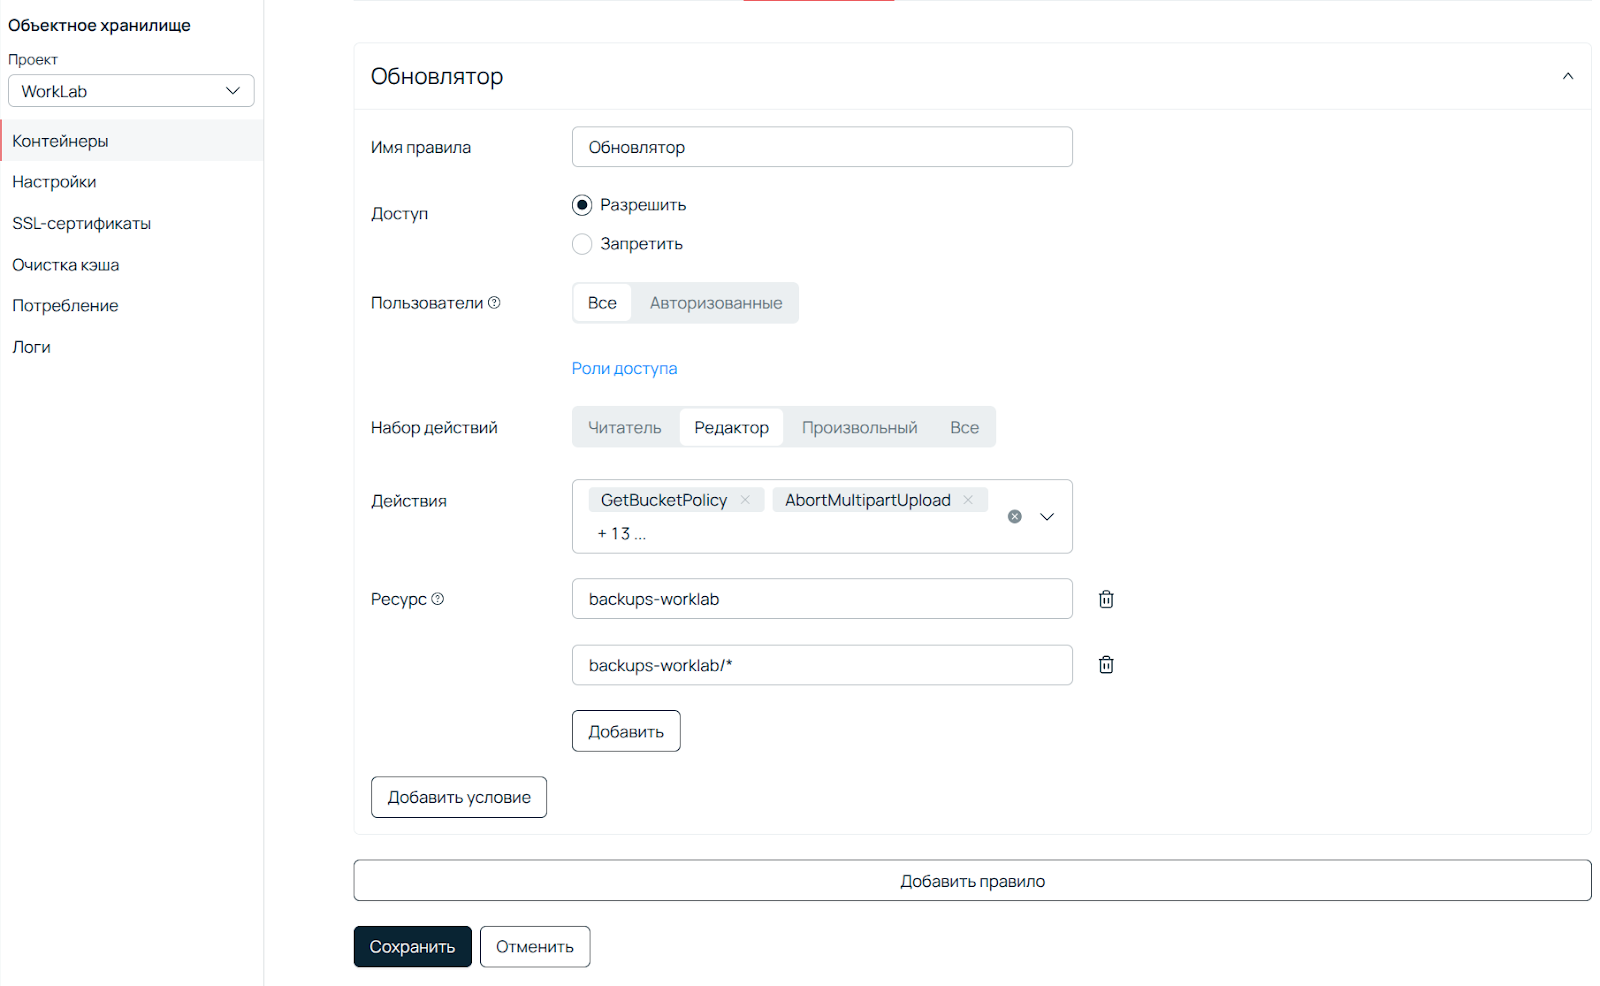1600x986 pixels.
Task: Open Потребление in the sidebar
Action: tap(132, 306)
